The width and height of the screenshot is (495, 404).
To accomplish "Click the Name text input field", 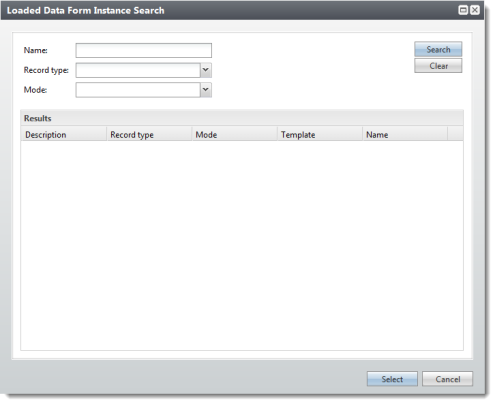I will [x=143, y=50].
